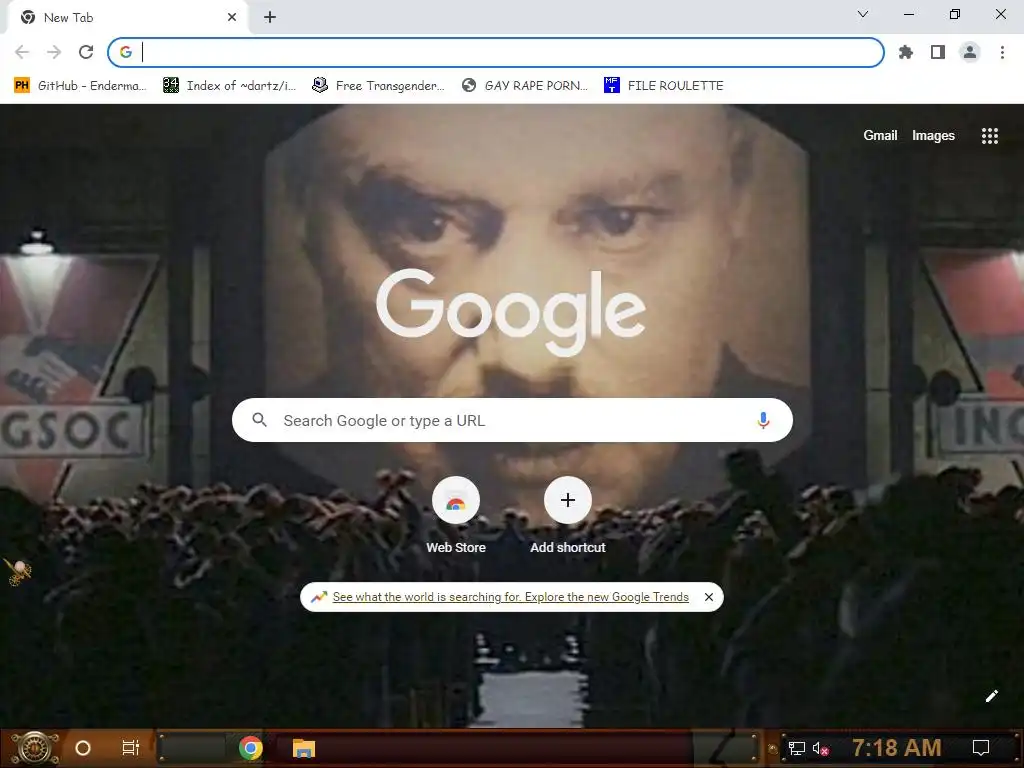This screenshot has width=1024, height=768.
Task: Customize this page with the pencil icon
Action: (991, 696)
